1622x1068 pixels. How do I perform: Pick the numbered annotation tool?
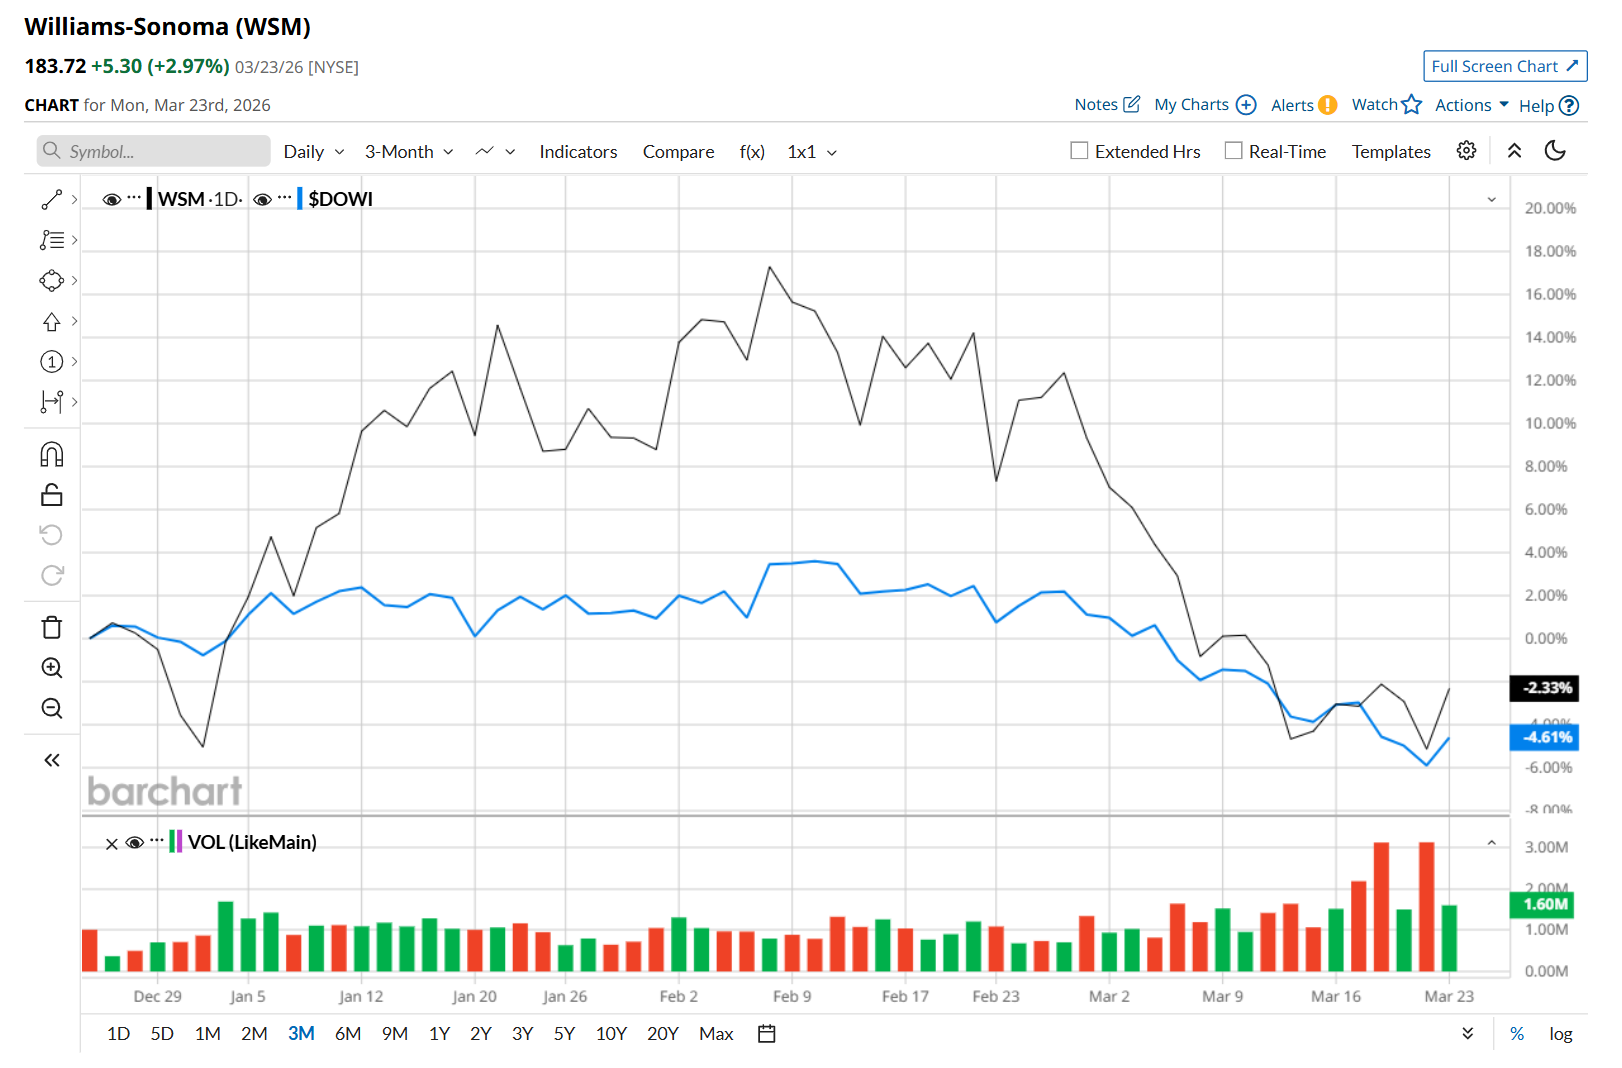click(52, 362)
